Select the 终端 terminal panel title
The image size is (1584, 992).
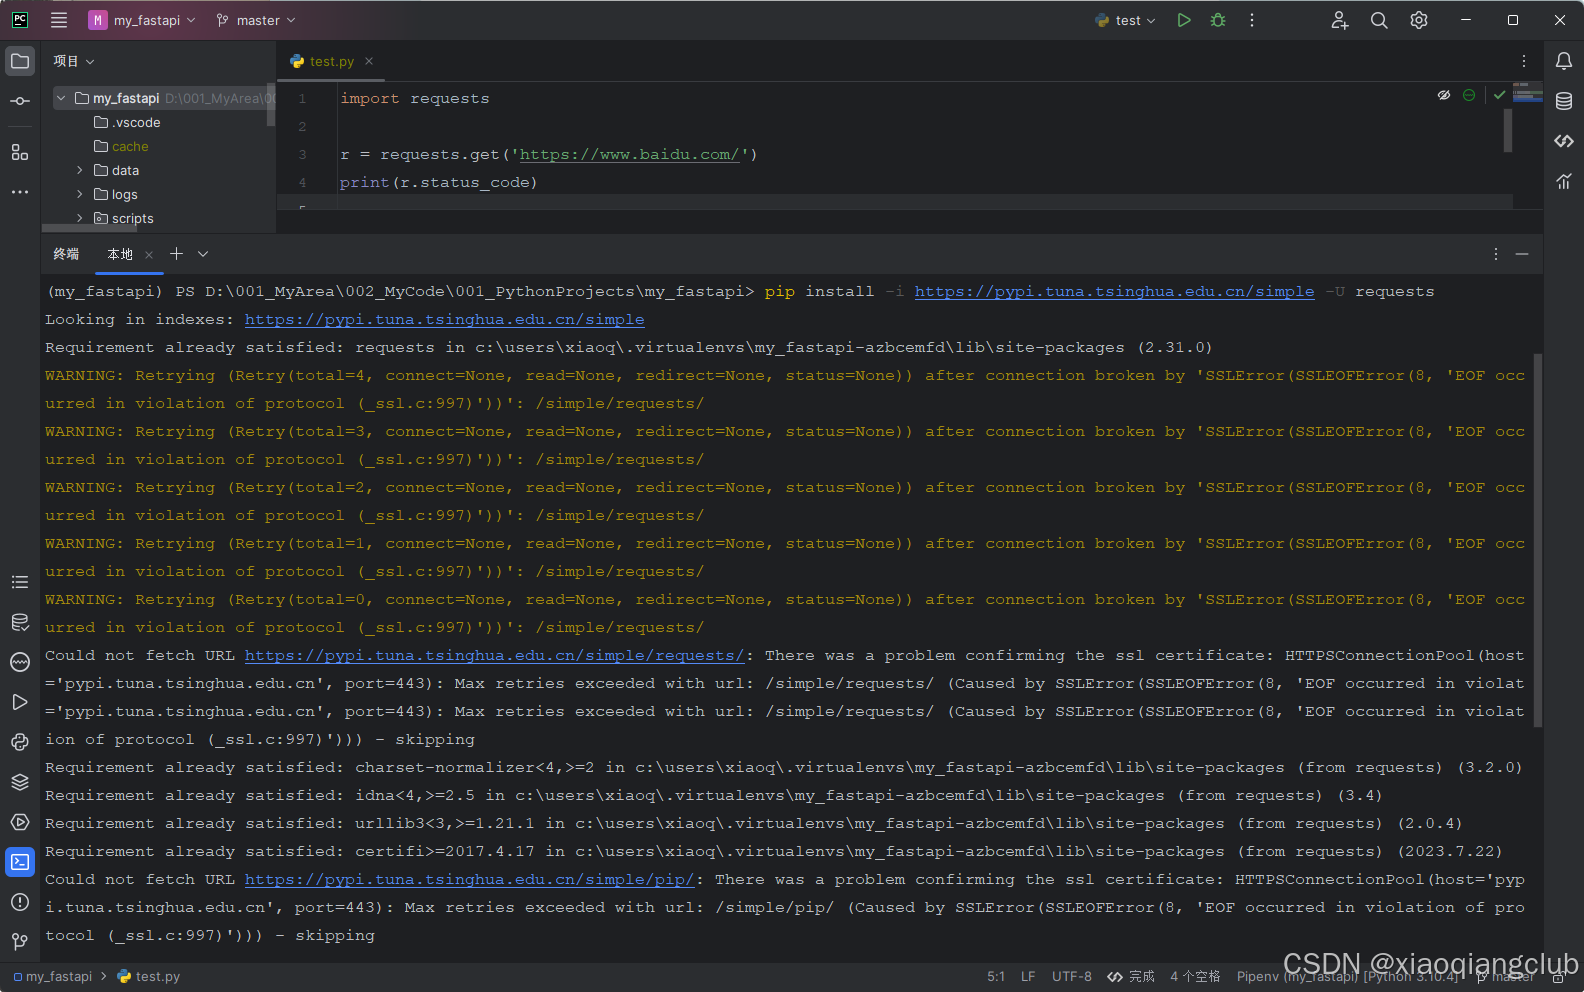pos(66,254)
